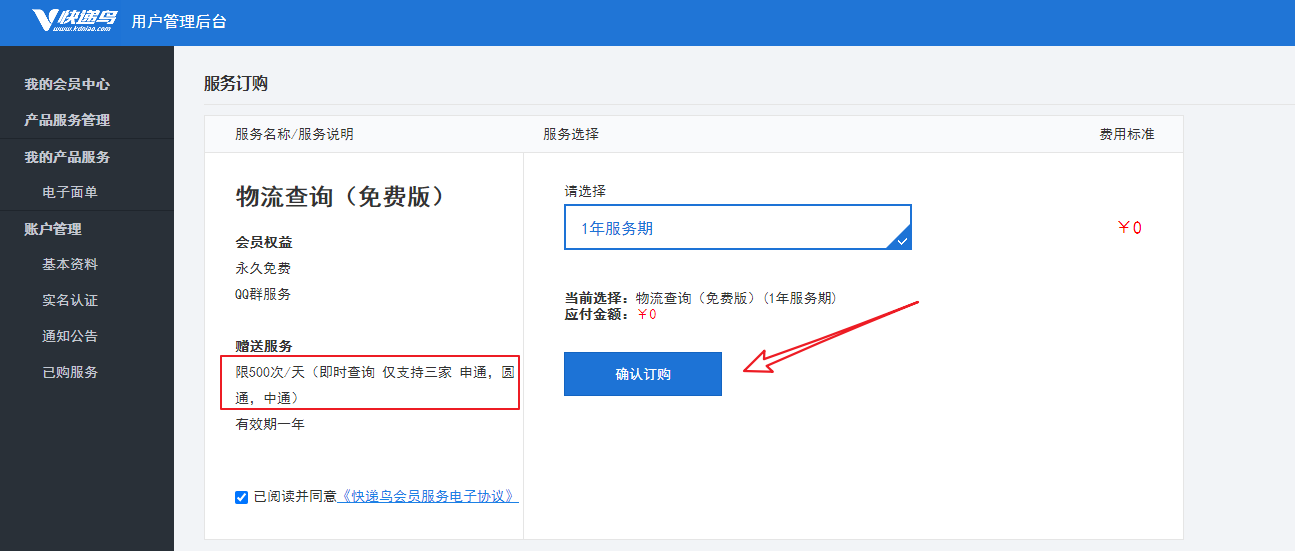Open 我的会员中心 in the sidebar

(x=67, y=84)
